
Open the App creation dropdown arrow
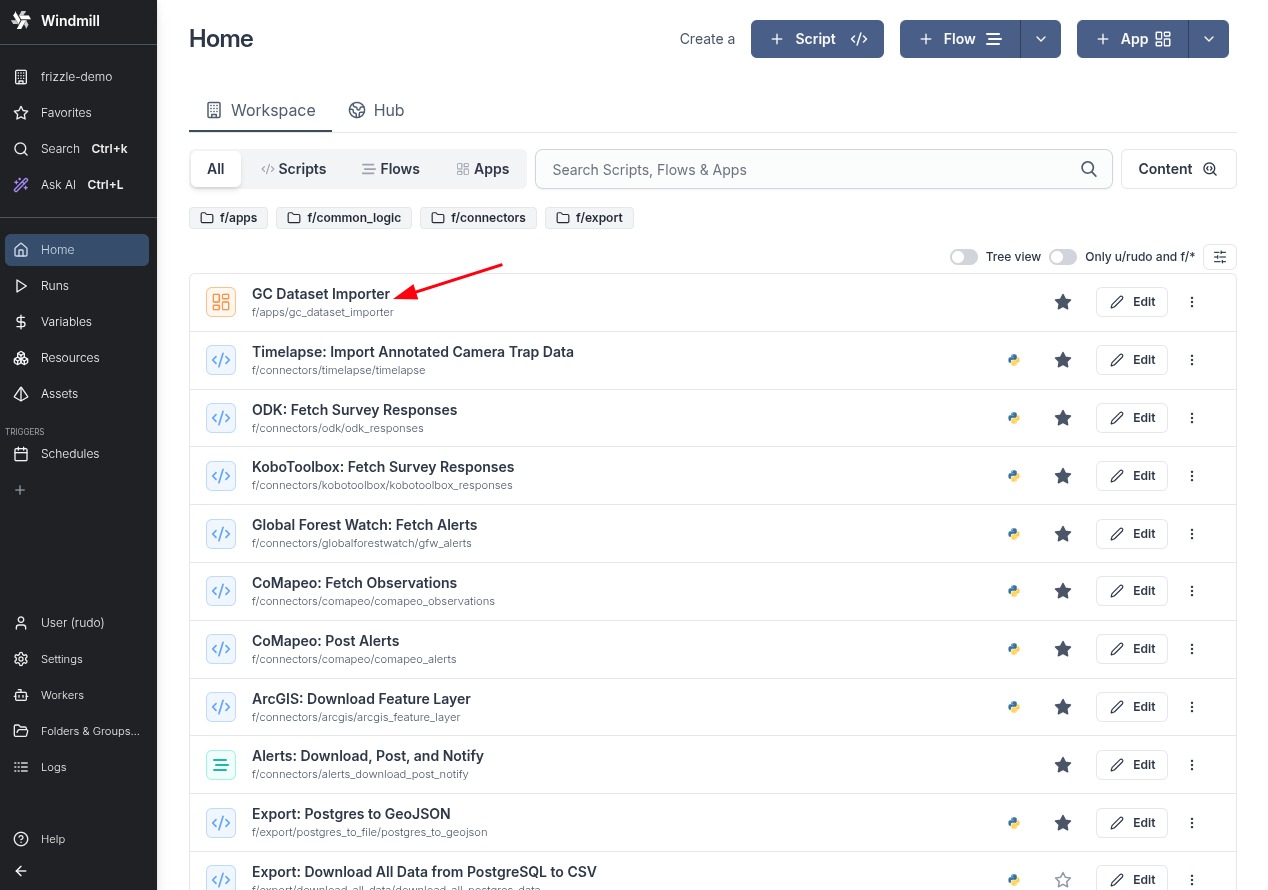(x=1209, y=39)
